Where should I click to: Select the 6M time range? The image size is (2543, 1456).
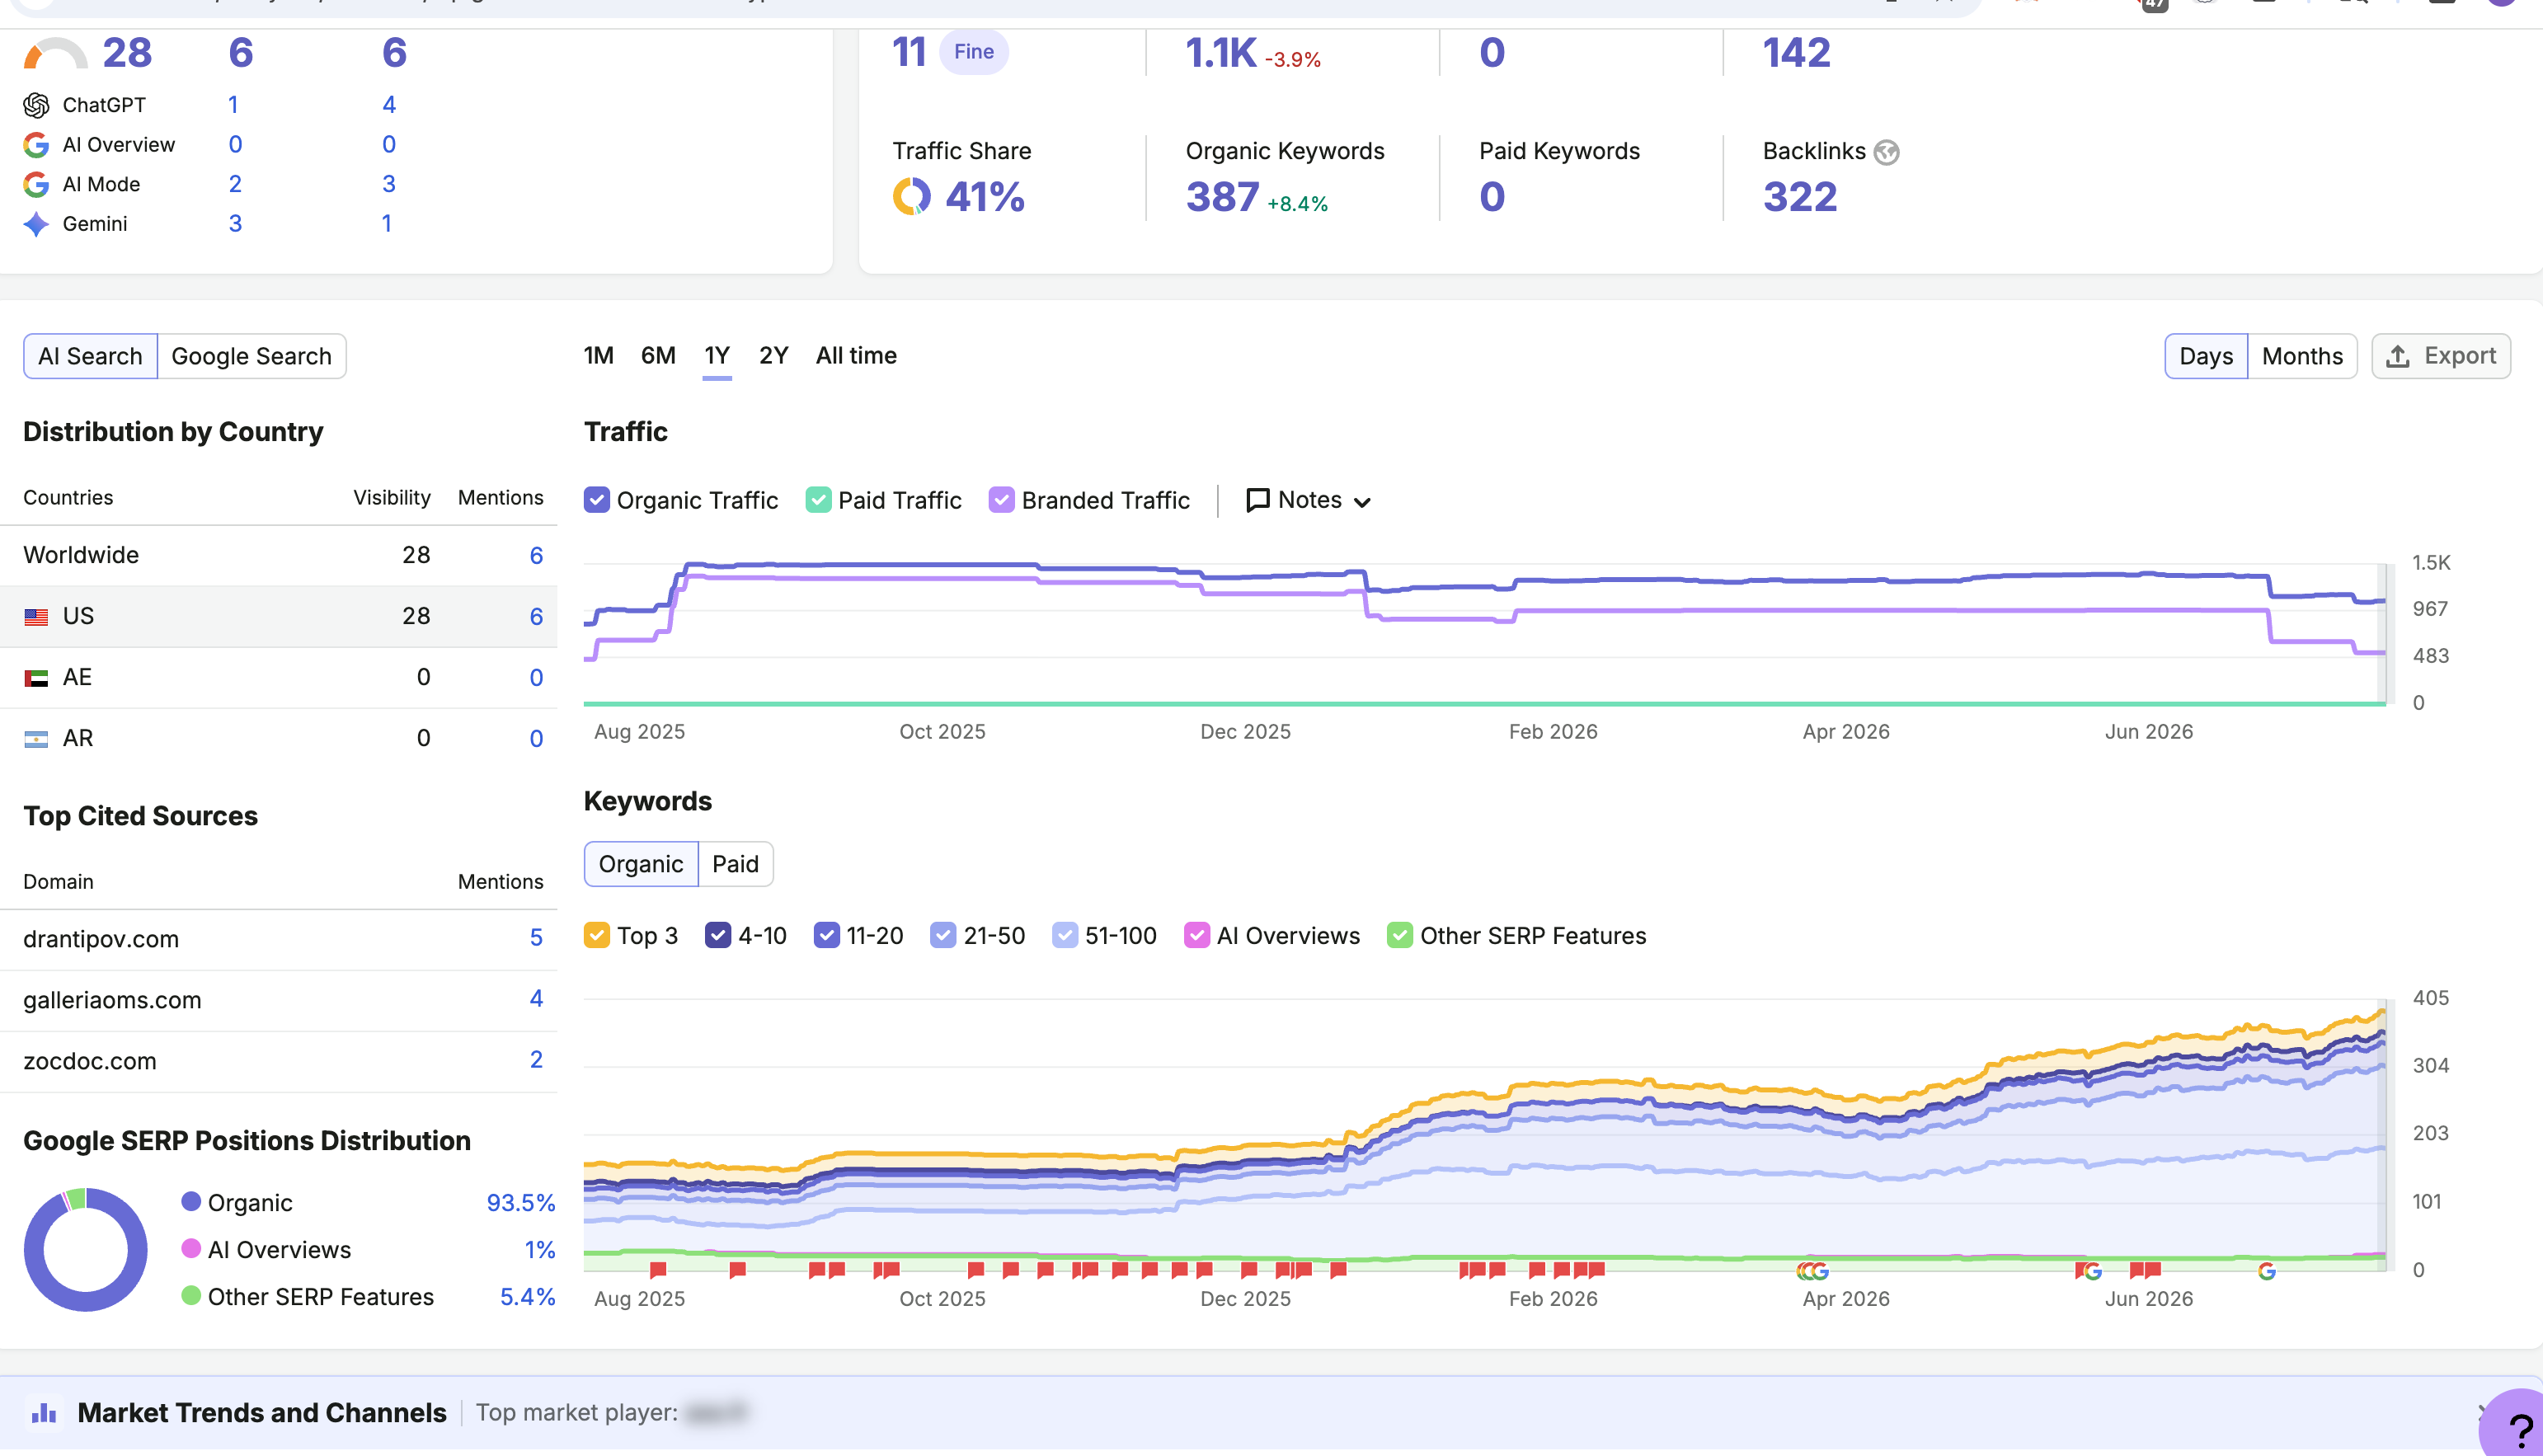click(x=658, y=356)
